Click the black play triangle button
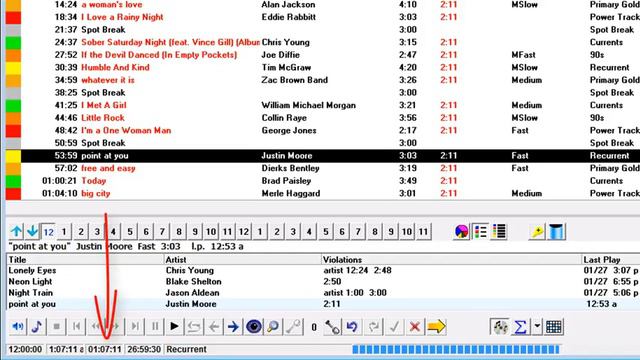The height and width of the screenshot is (360, 640). point(174,327)
